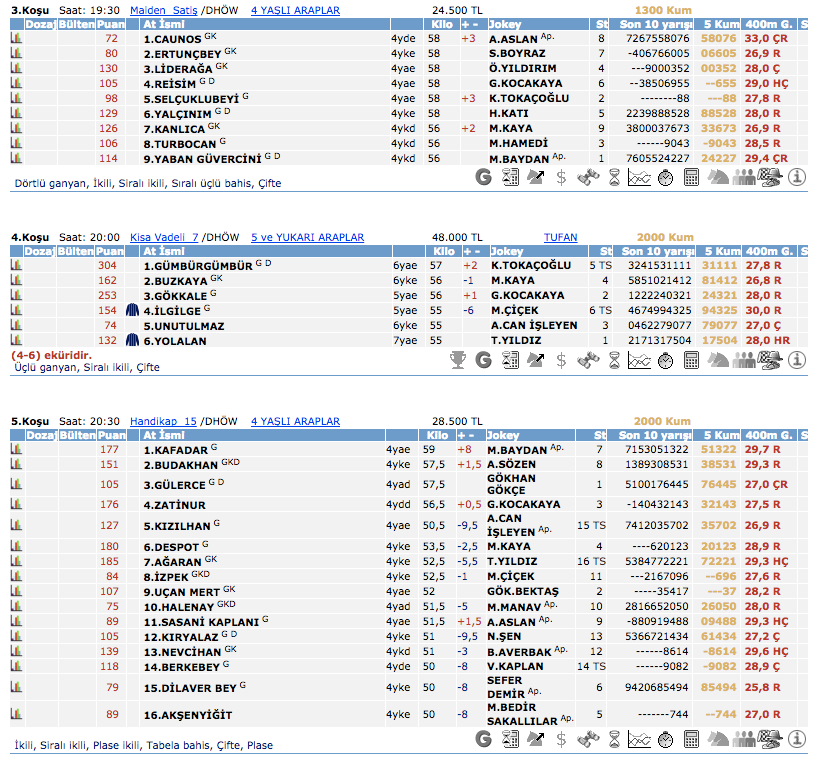Viewport: 823px width, 760px height.
Task: Click the horse head icon in race 3
Action: coord(718,177)
